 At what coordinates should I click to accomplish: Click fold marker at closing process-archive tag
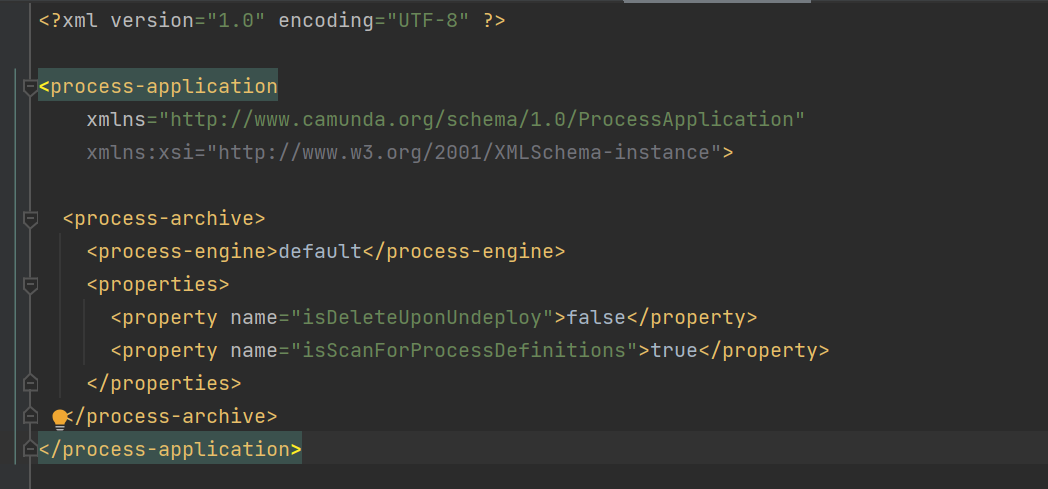[30, 416]
